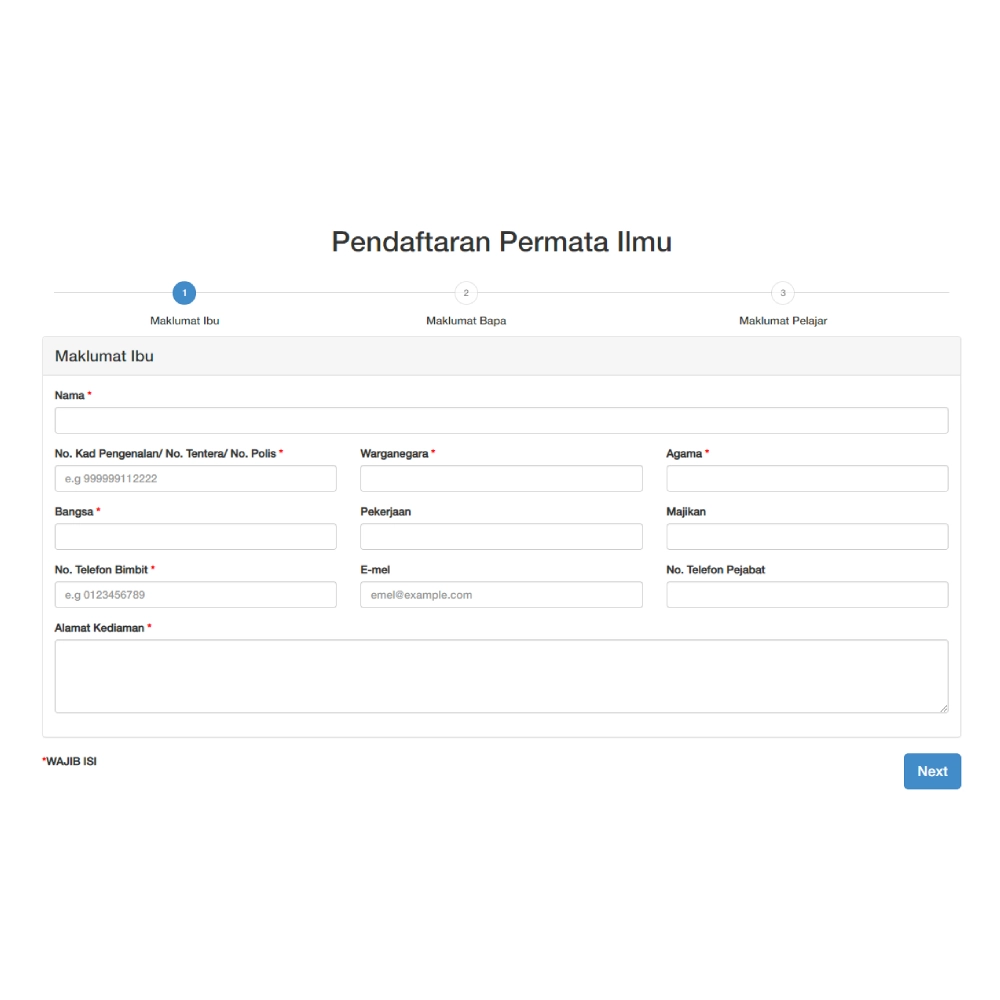Image resolution: width=1000 pixels, height=1000 pixels.
Task: Open the Maklumat Pelajar step label
Action: [783, 320]
